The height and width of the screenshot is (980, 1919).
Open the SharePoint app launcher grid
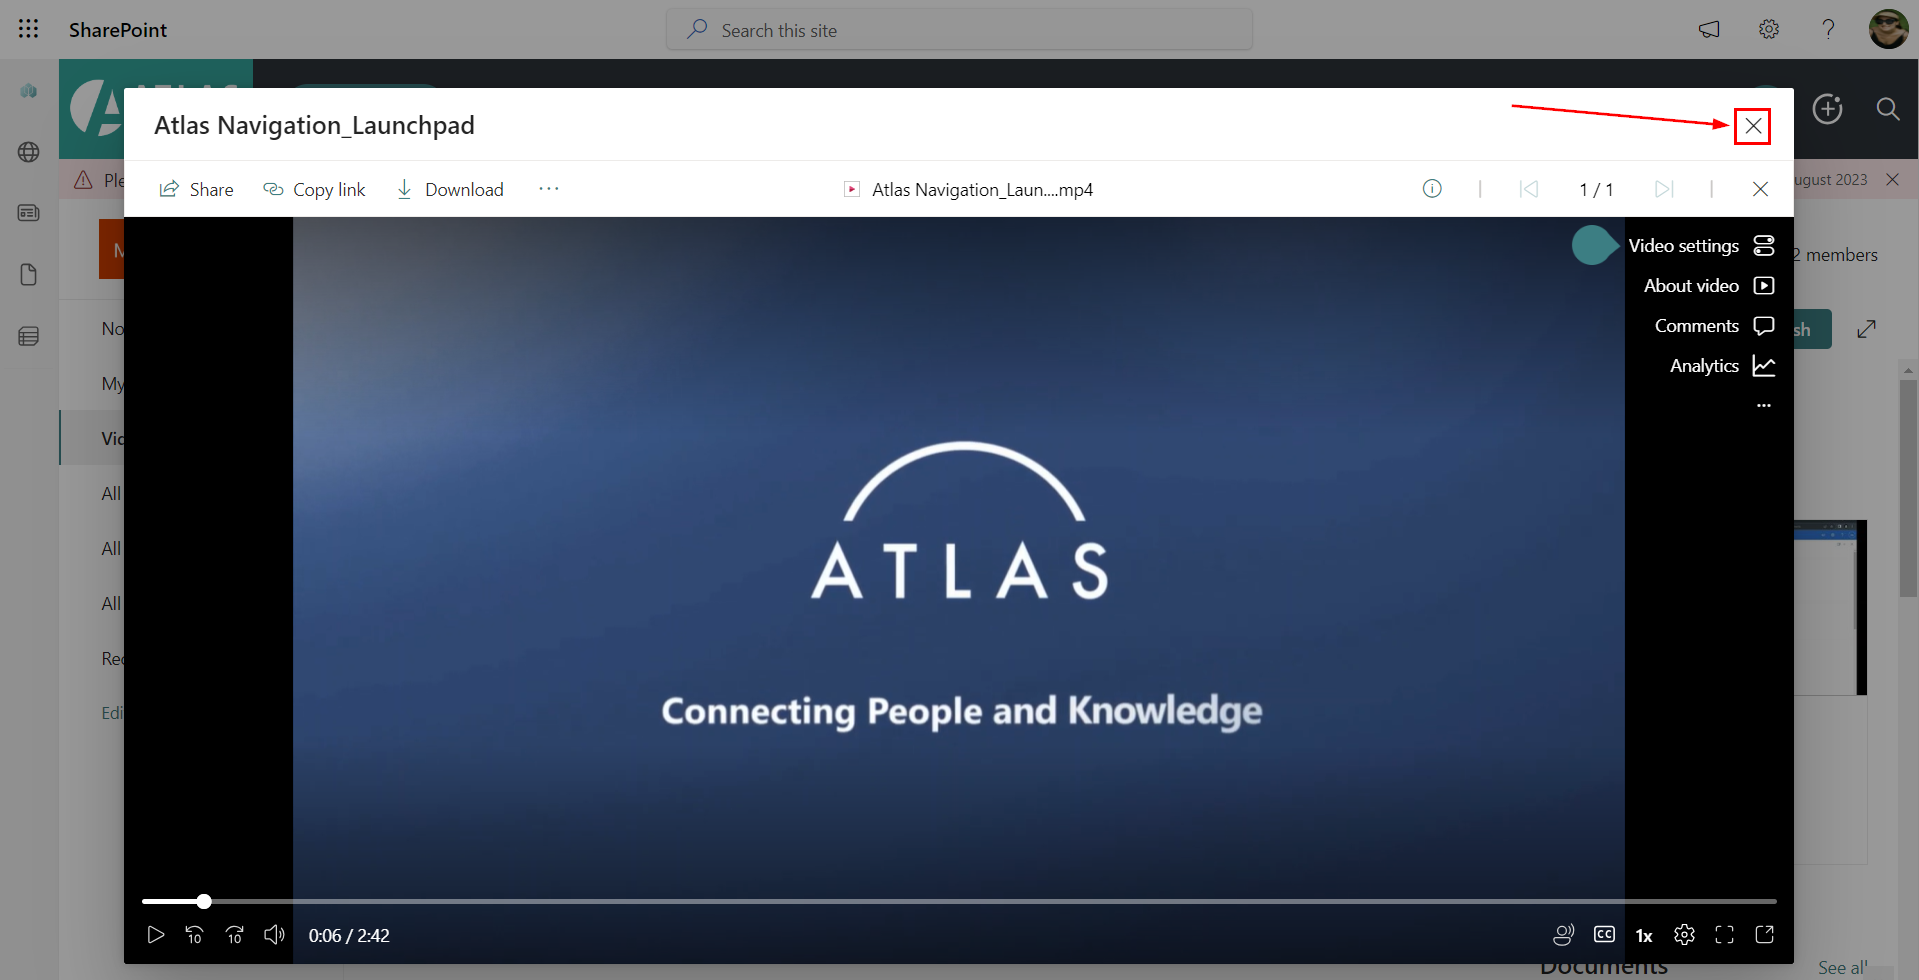(28, 29)
